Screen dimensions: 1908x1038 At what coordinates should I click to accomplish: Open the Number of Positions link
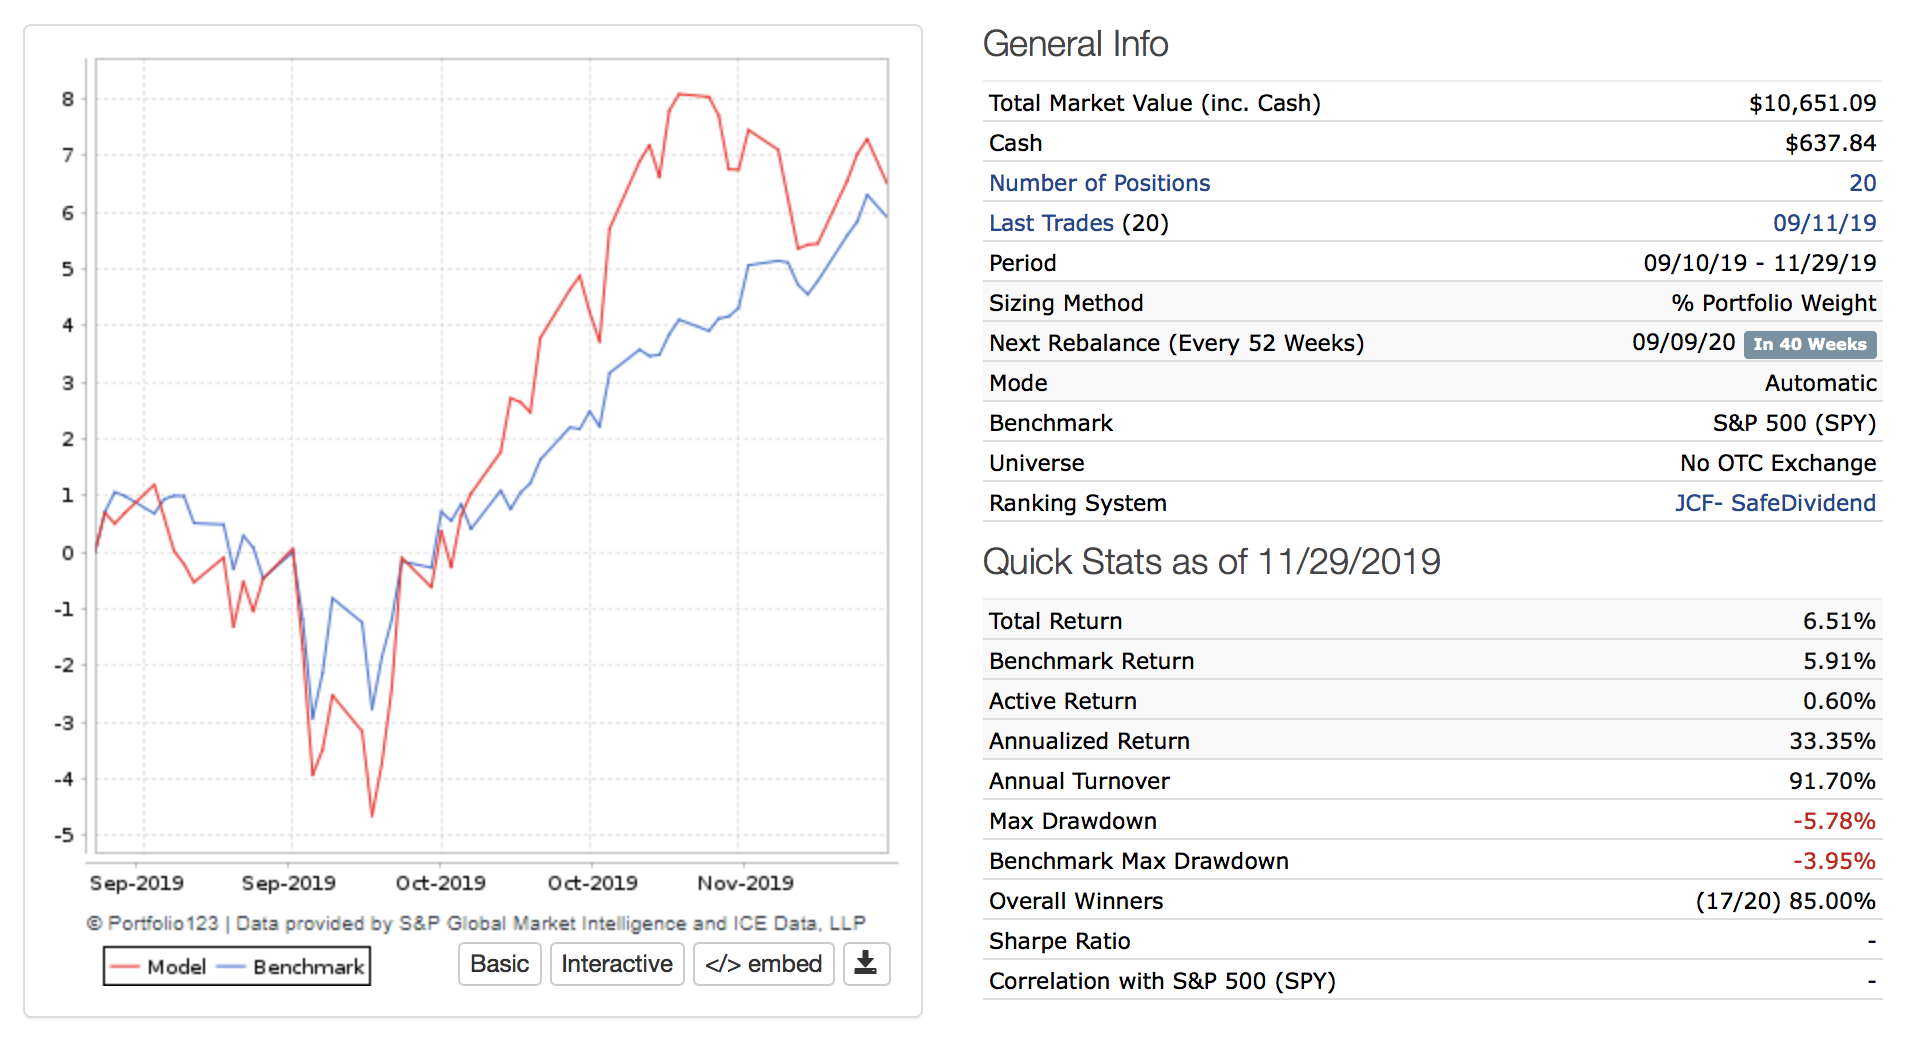(x=1099, y=183)
